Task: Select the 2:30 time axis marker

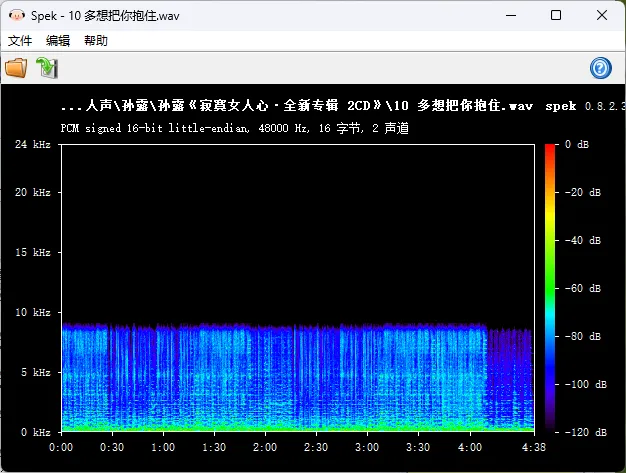Action: [x=315, y=447]
